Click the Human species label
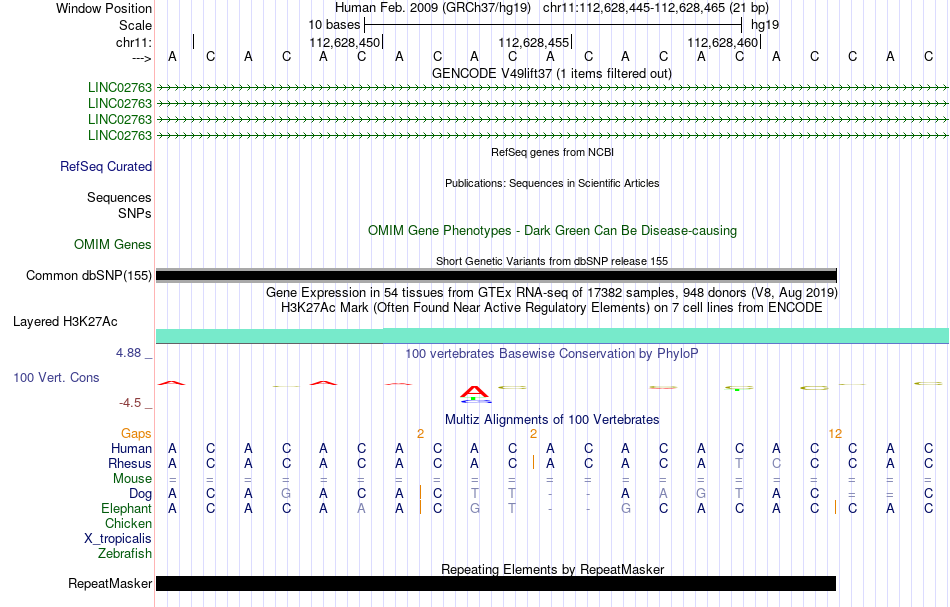 131,448
